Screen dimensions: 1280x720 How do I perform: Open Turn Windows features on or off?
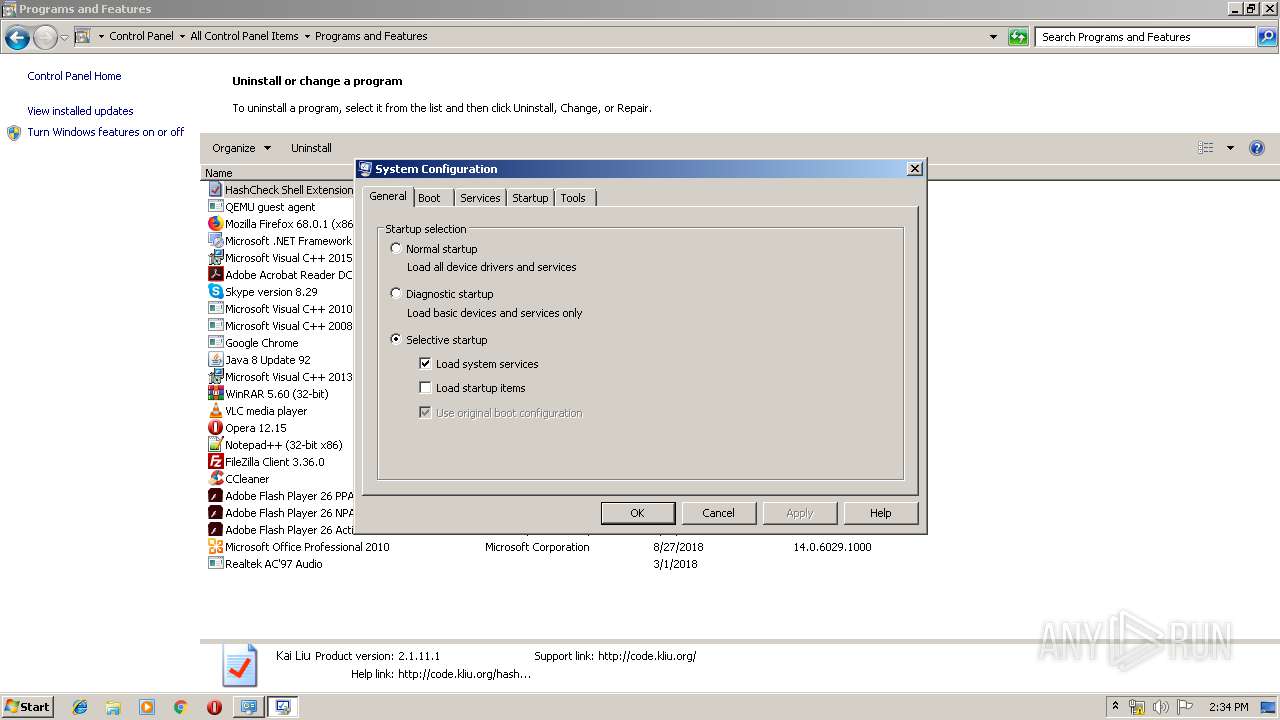tap(106, 132)
